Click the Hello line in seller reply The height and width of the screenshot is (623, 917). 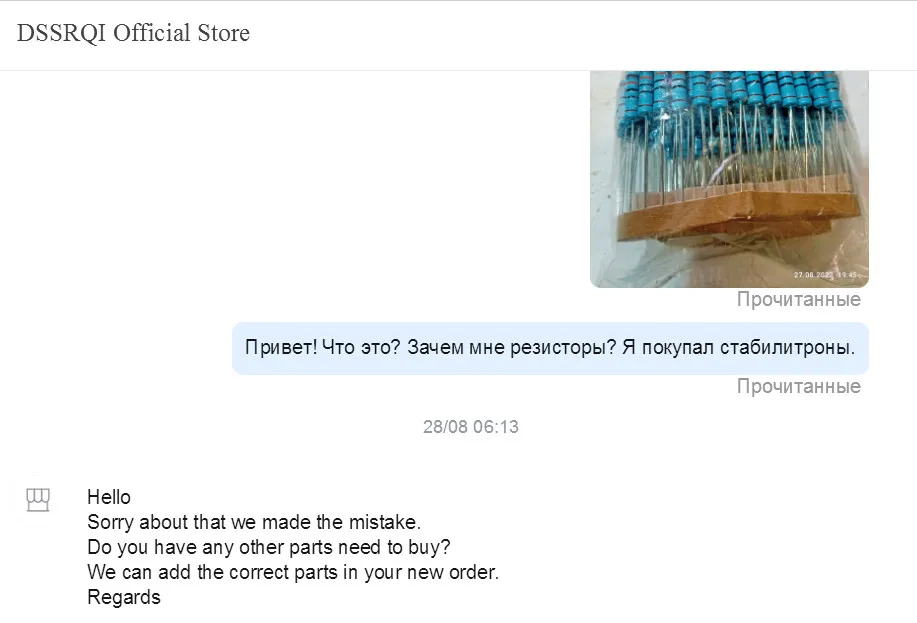pyautogui.click(x=109, y=497)
